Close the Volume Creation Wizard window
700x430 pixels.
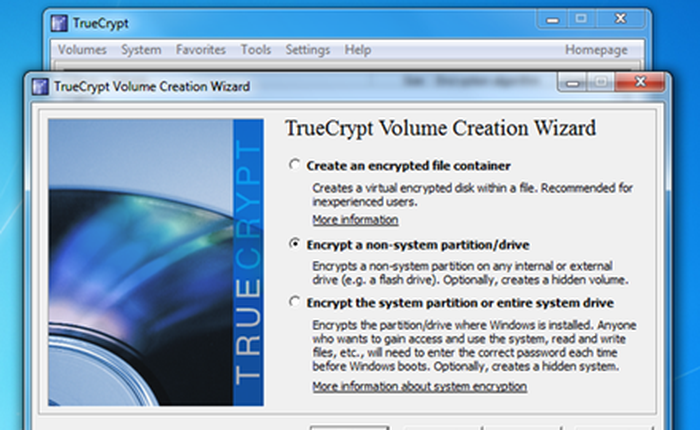[640, 82]
